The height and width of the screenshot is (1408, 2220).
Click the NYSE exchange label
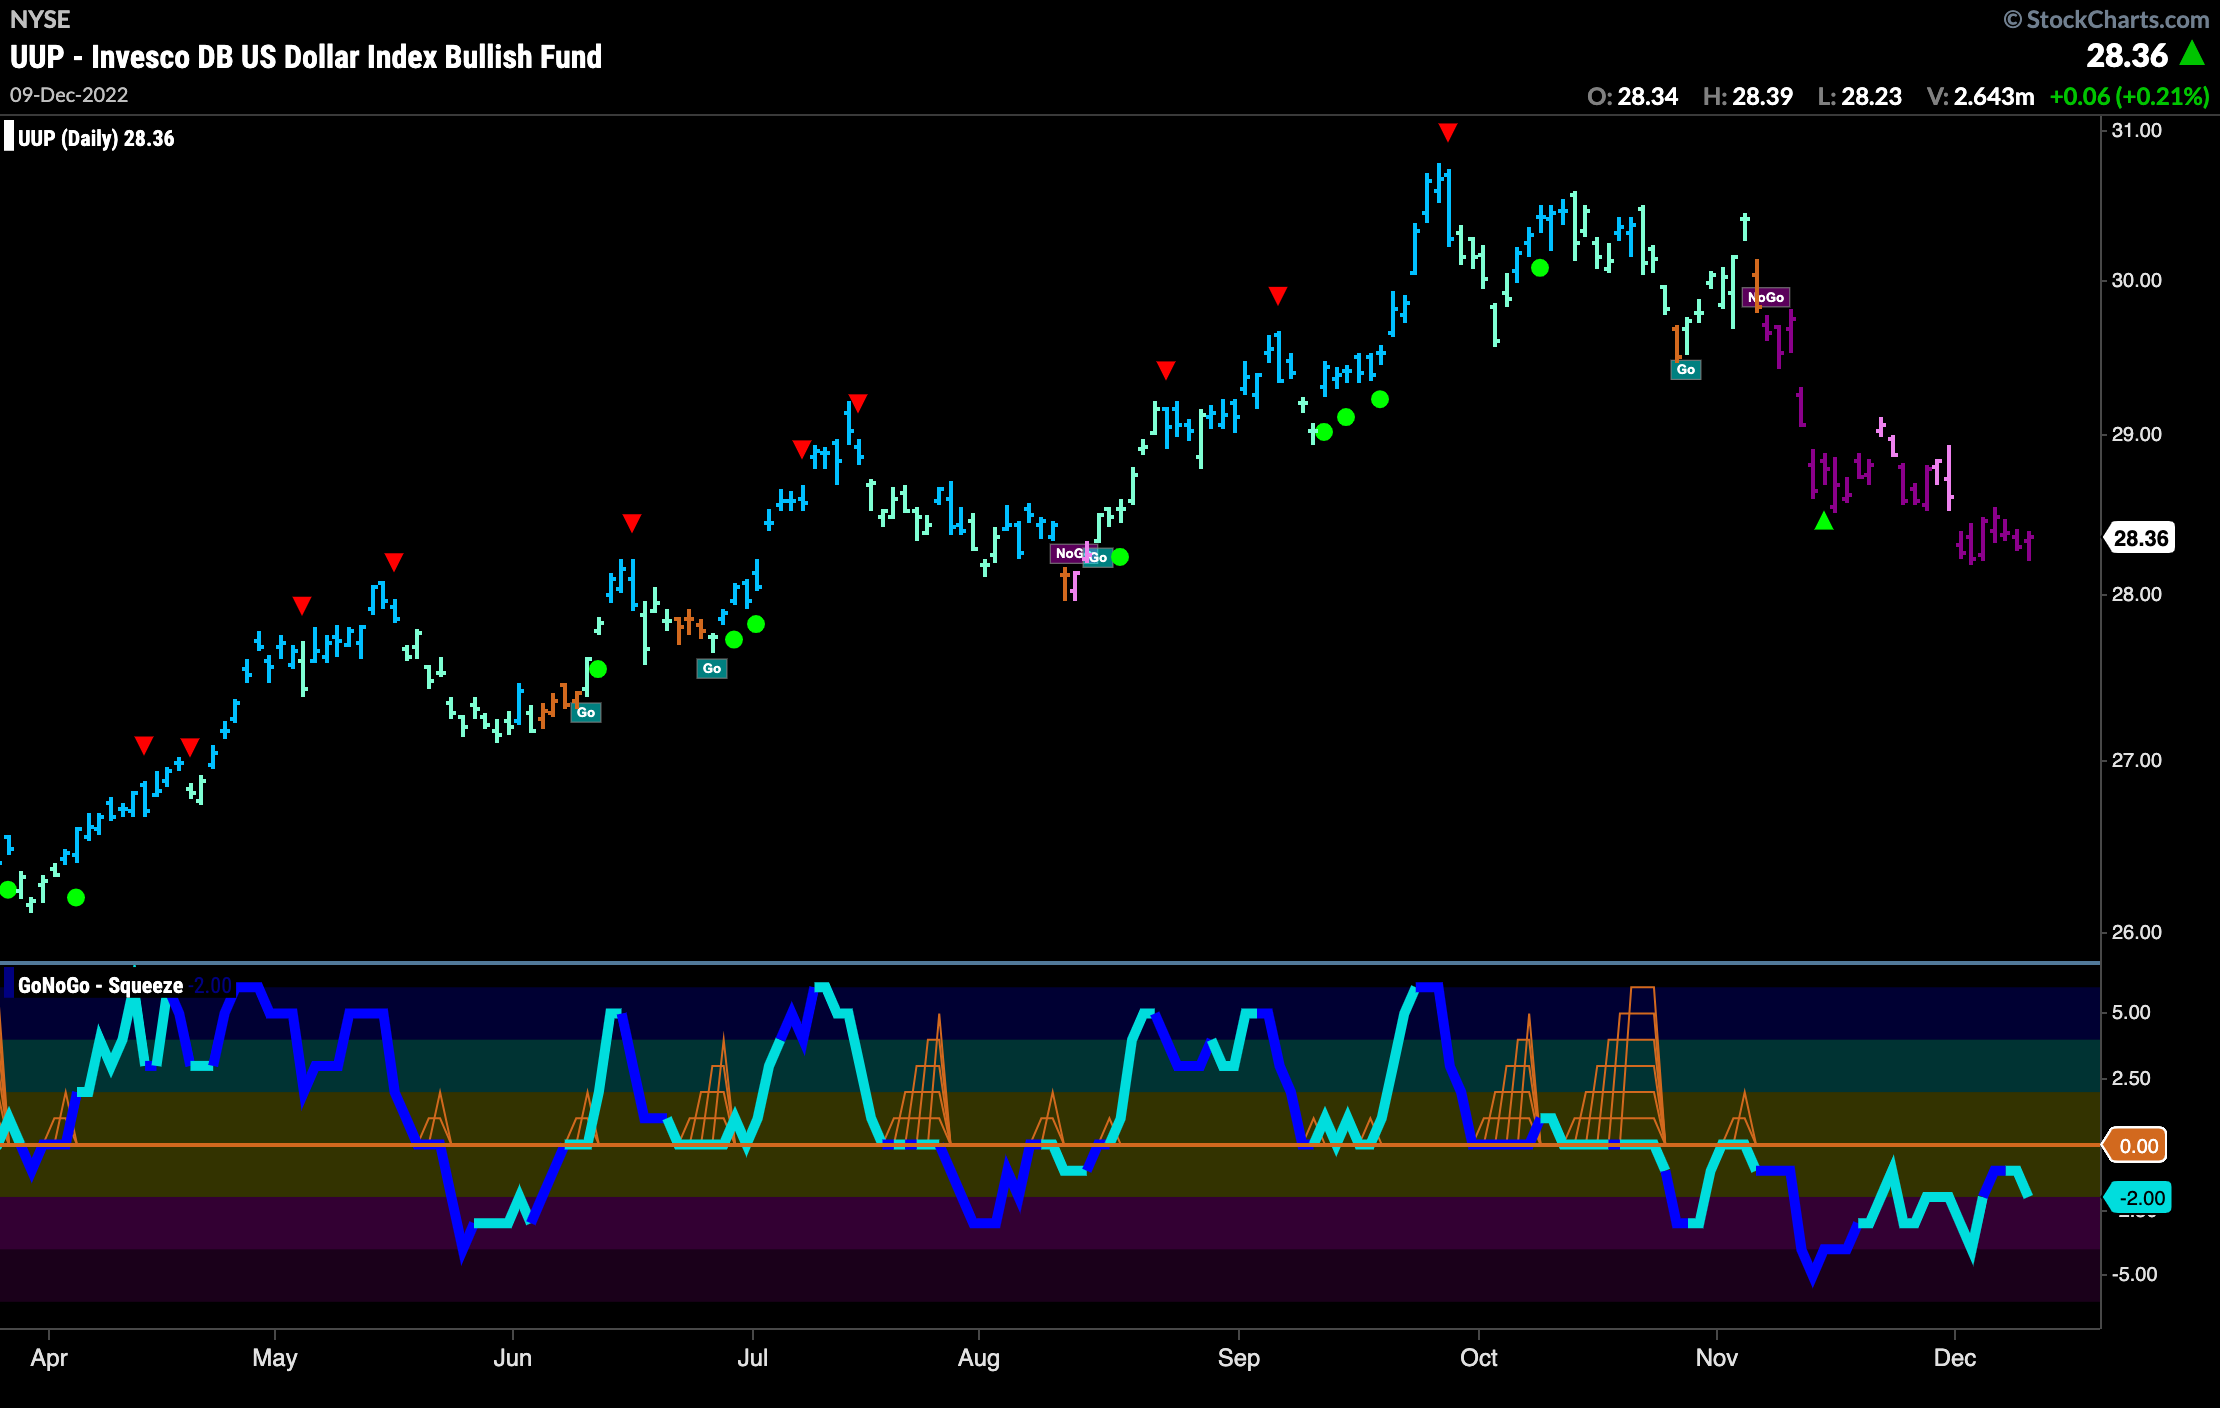[x=40, y=20]
